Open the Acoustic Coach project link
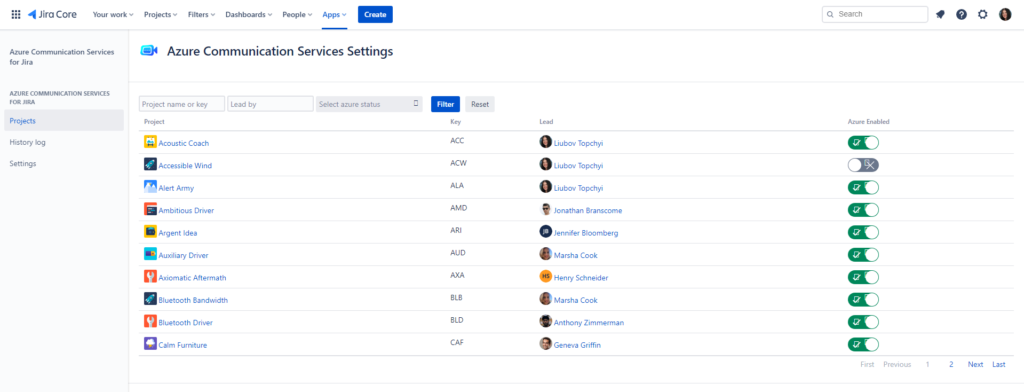1024x392 pixels. tap(184, 143)
